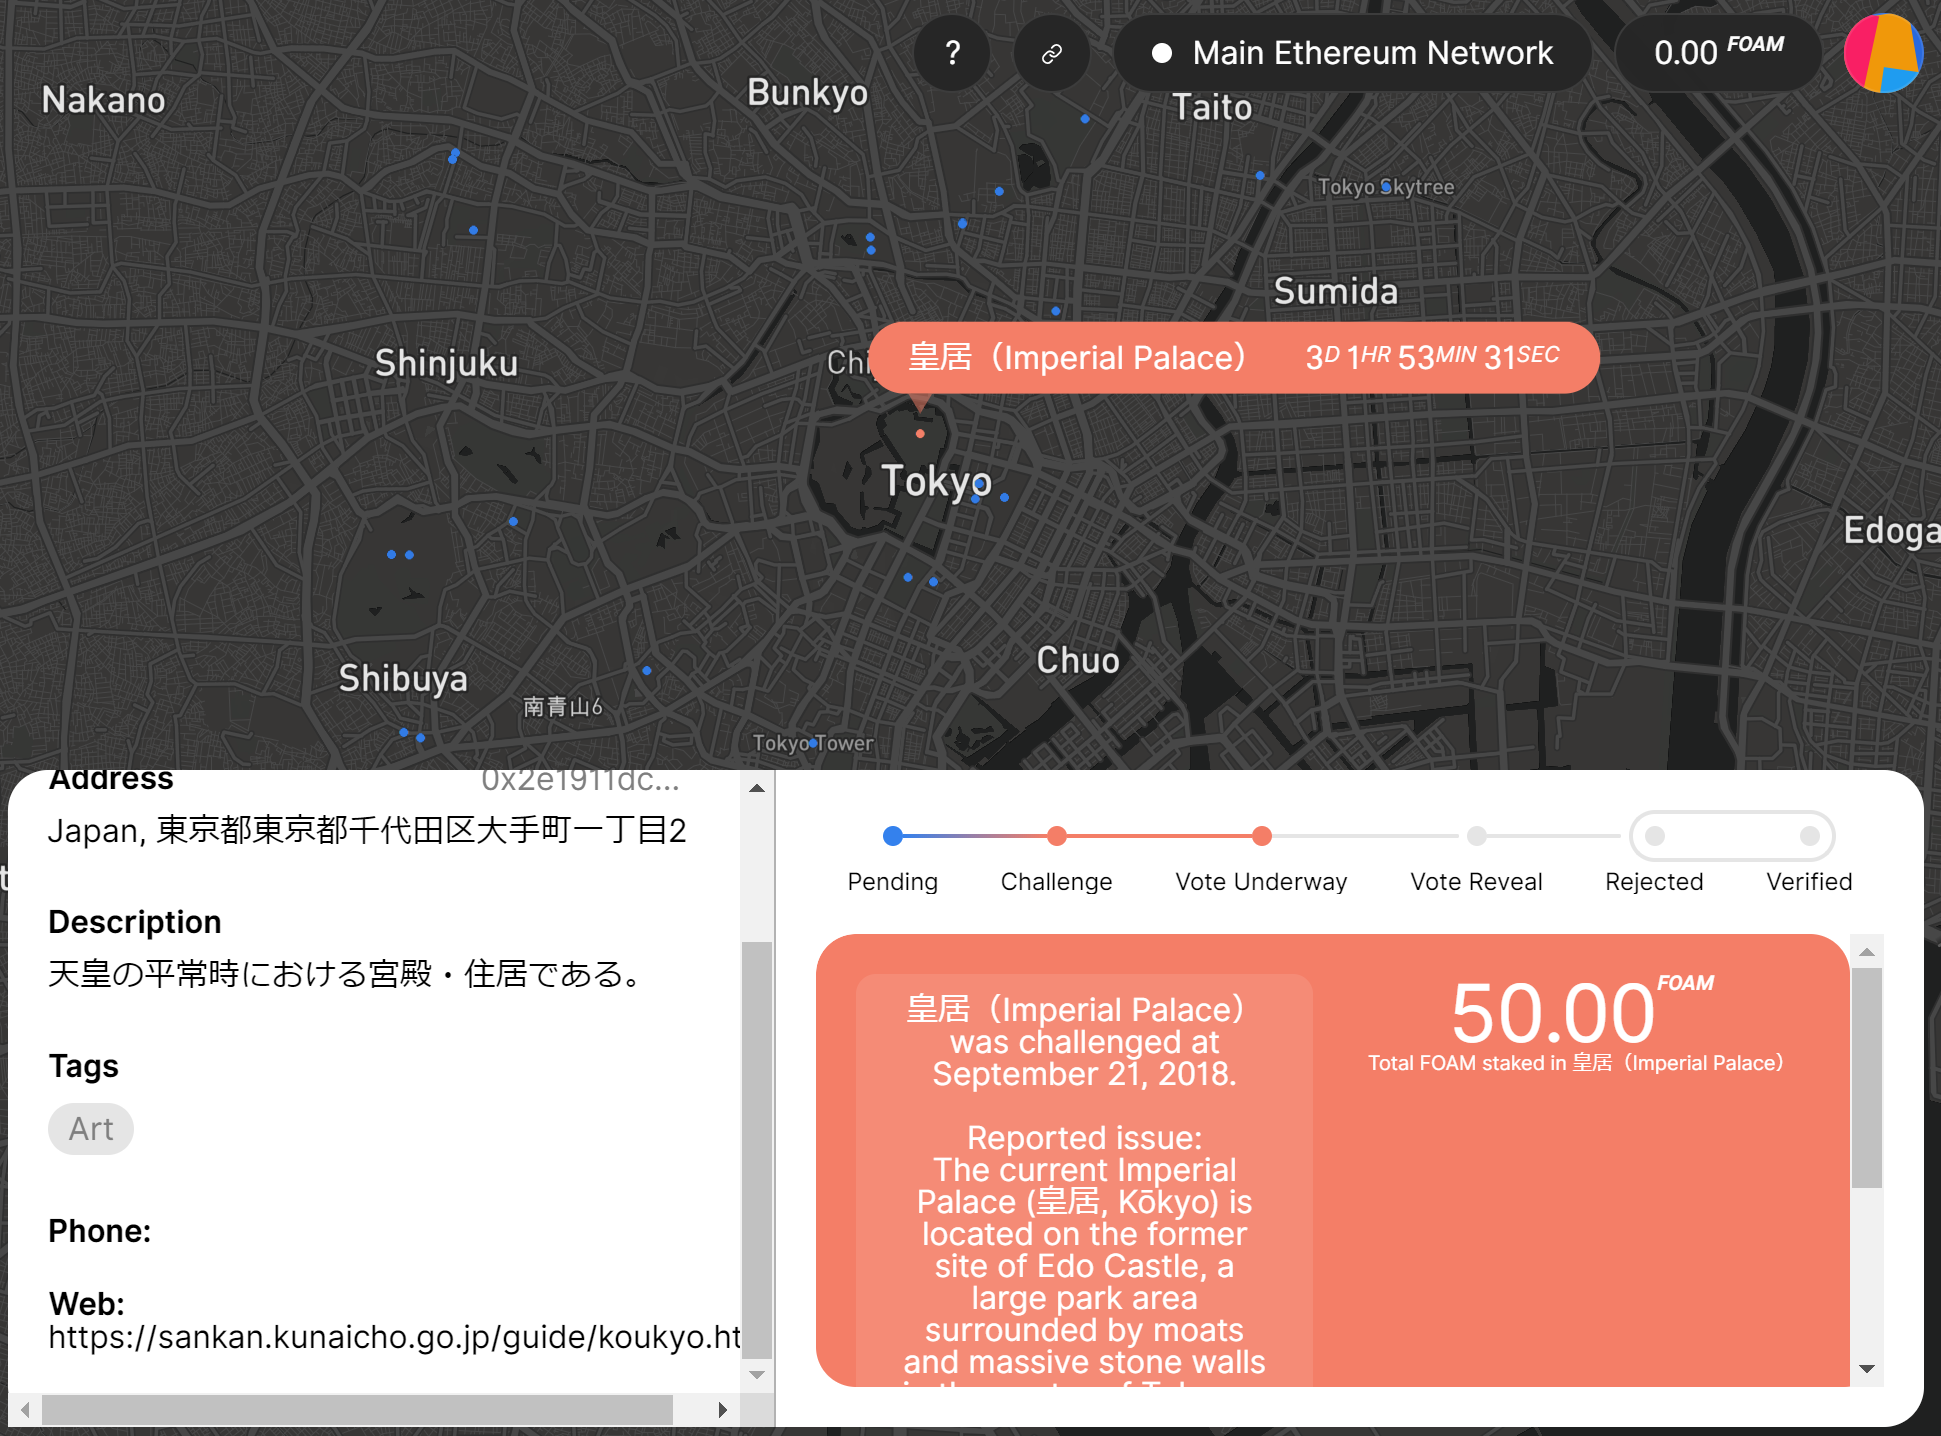Select the Verified outcome dot
Viewport: 1941px width, 1436px height.
(1809, 836)
